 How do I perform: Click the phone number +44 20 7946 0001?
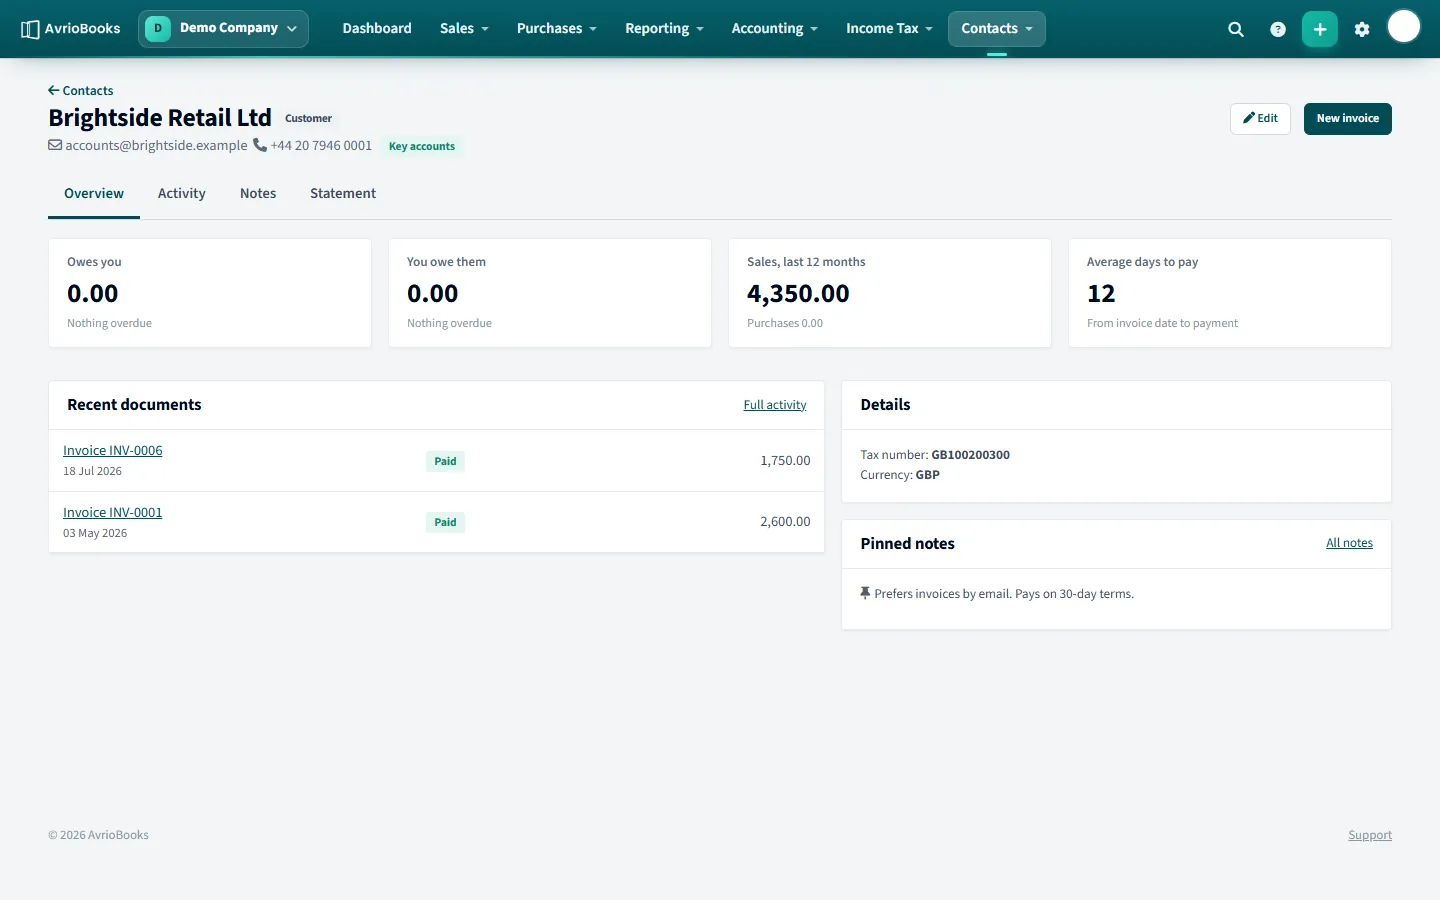tap(321, 145)
